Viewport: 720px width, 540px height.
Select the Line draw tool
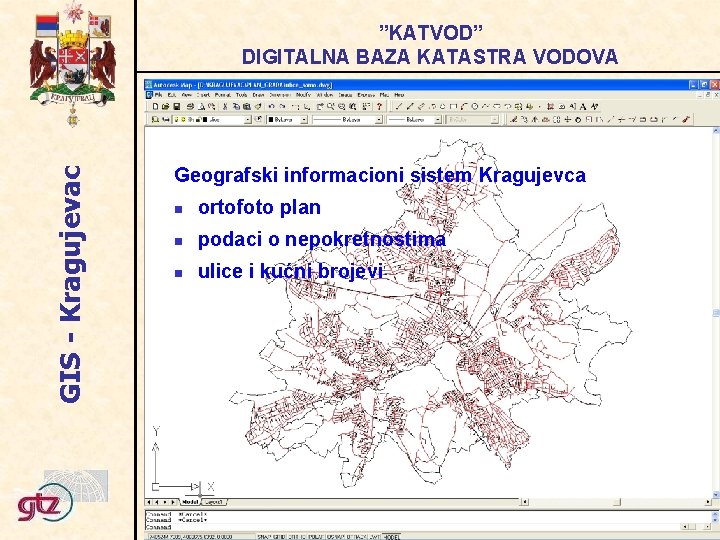398,107
